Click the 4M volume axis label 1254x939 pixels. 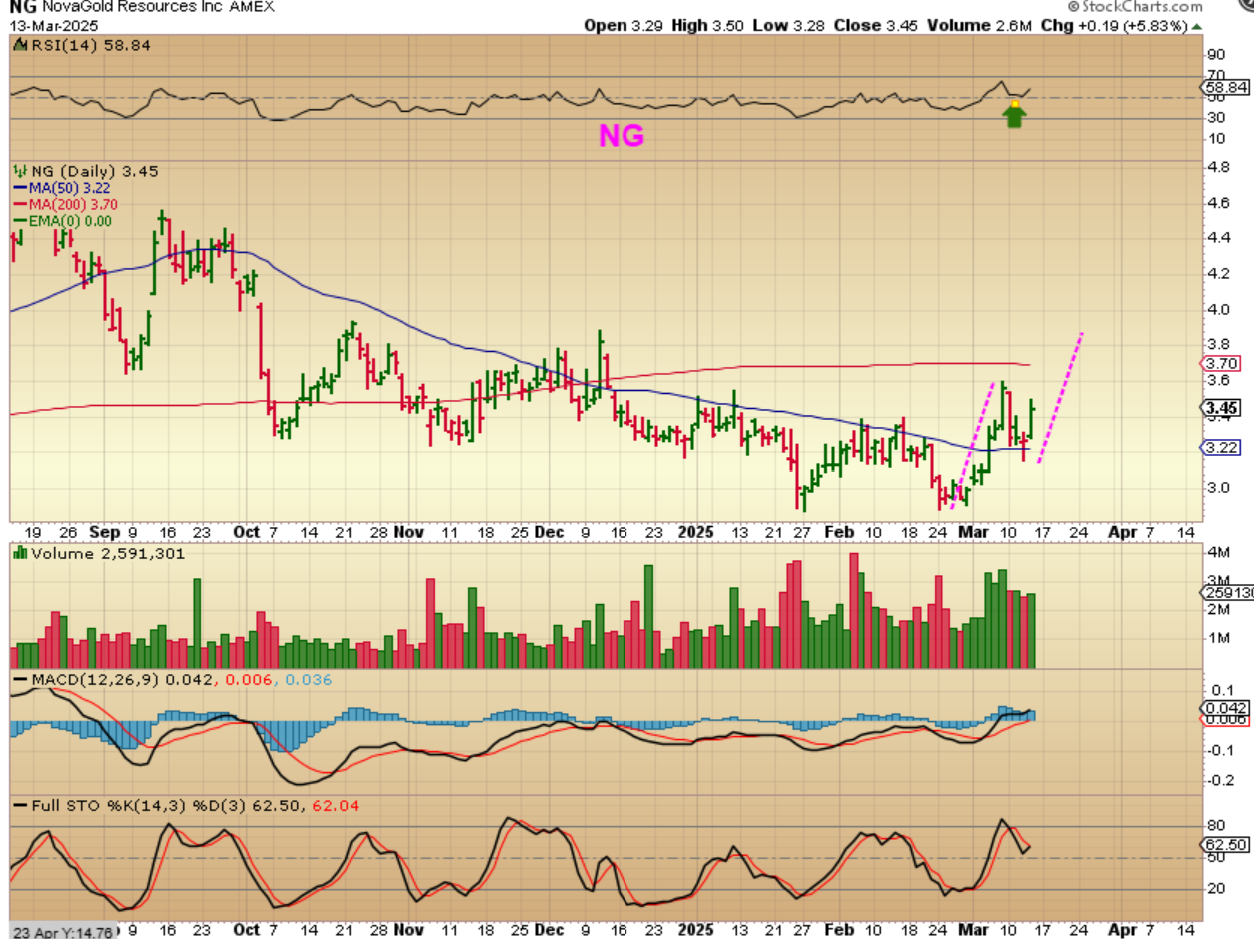tap(1218, 553)
